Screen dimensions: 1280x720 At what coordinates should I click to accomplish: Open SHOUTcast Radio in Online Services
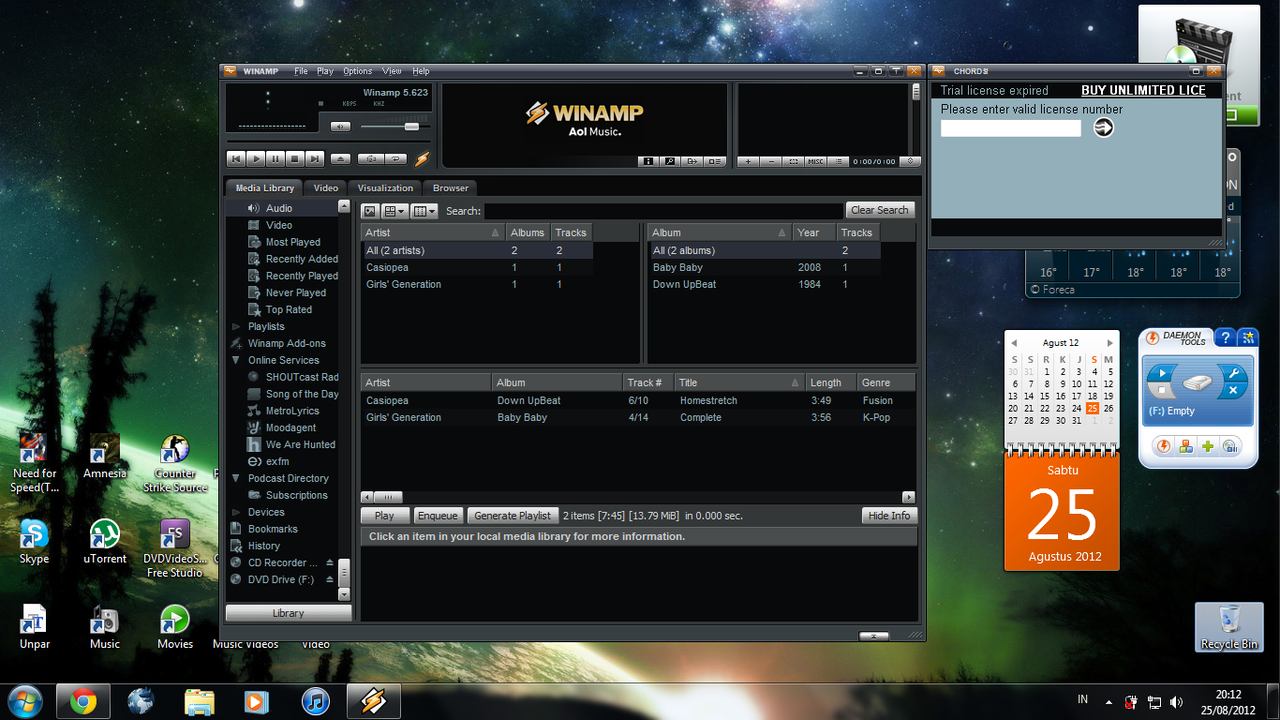point(302,377)
